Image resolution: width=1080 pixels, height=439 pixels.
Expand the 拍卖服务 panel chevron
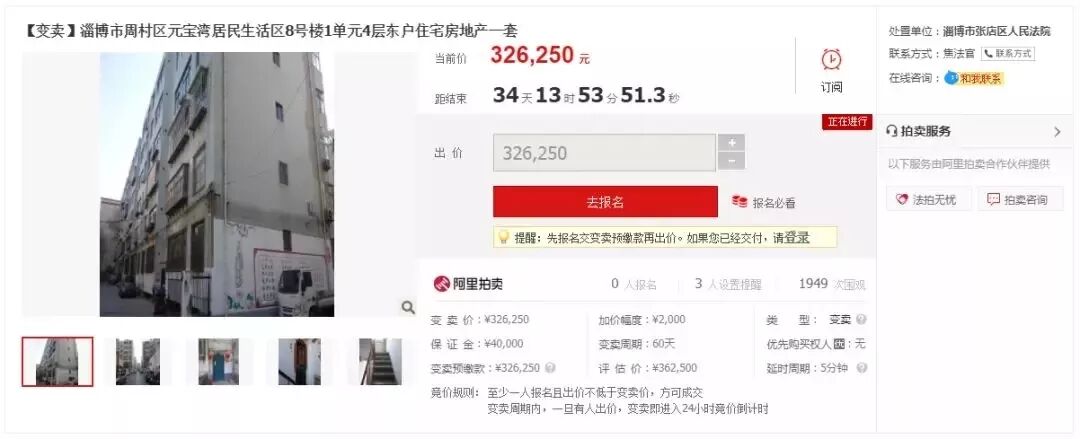tap(1057, 132)
